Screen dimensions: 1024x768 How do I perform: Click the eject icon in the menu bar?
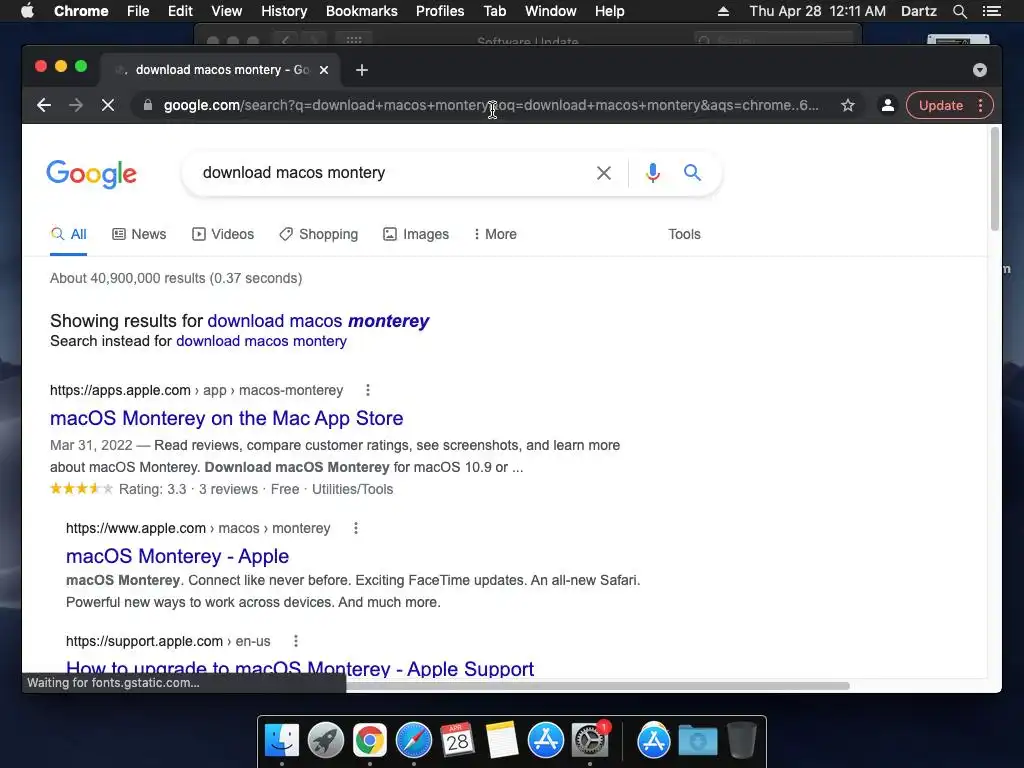pos(723,11)
